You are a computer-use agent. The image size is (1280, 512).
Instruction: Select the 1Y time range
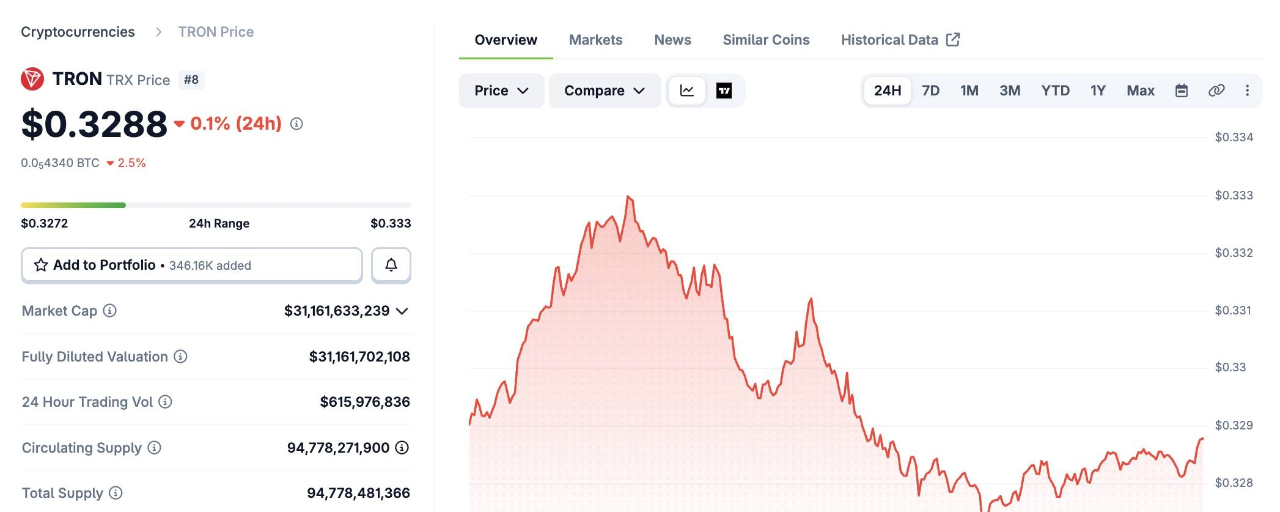pos(1098,91)
